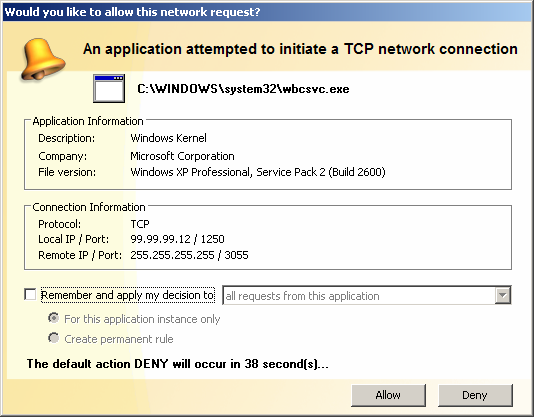The image size is (534, 417).
Task: Click the Local IP 99.99.99.12 / 1250 value
Action: coord(177,239)
